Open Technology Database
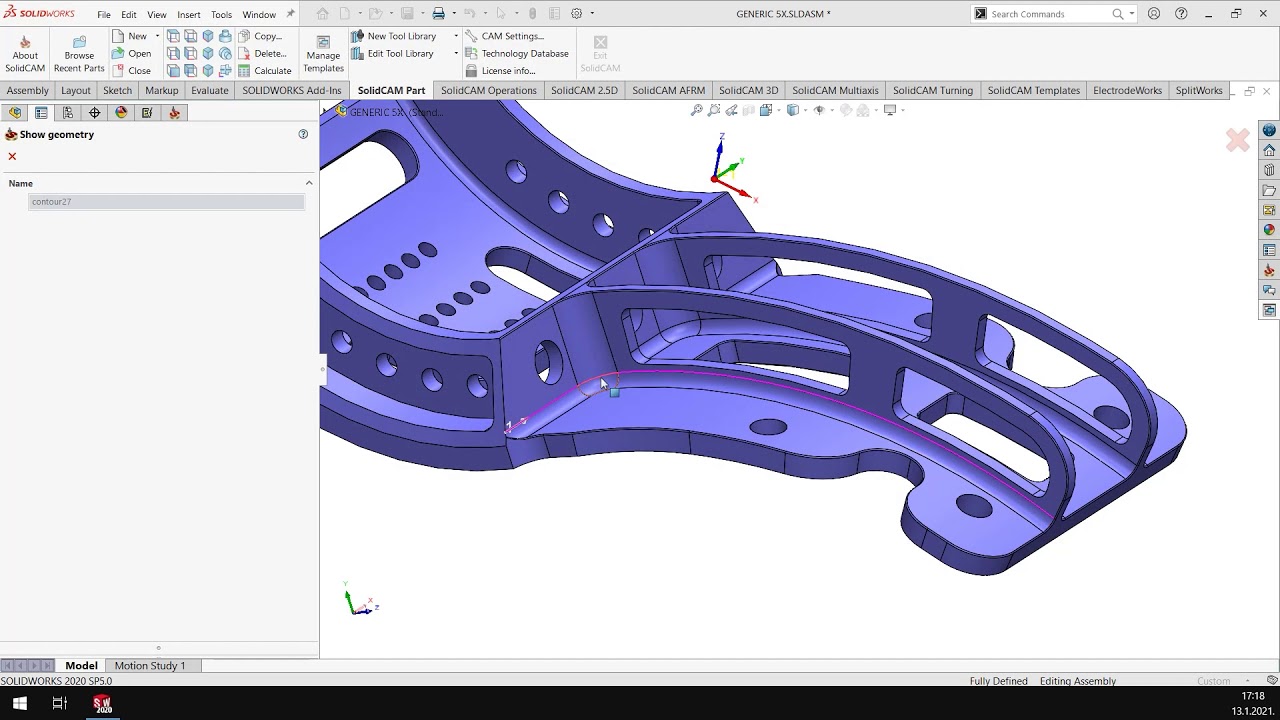This screenshot has height=720, width=1280. point(517,53)
